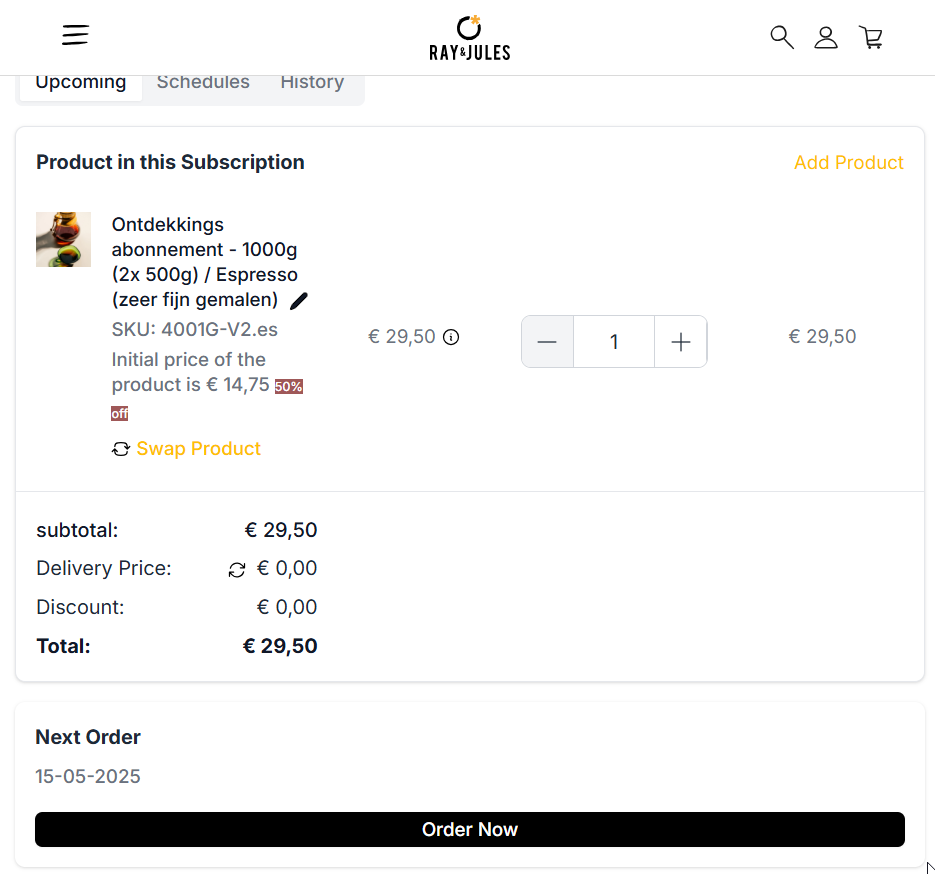This screenshot has height=874, width=935.
Task: Open the user account icon
Action: (x=826, y=38)
